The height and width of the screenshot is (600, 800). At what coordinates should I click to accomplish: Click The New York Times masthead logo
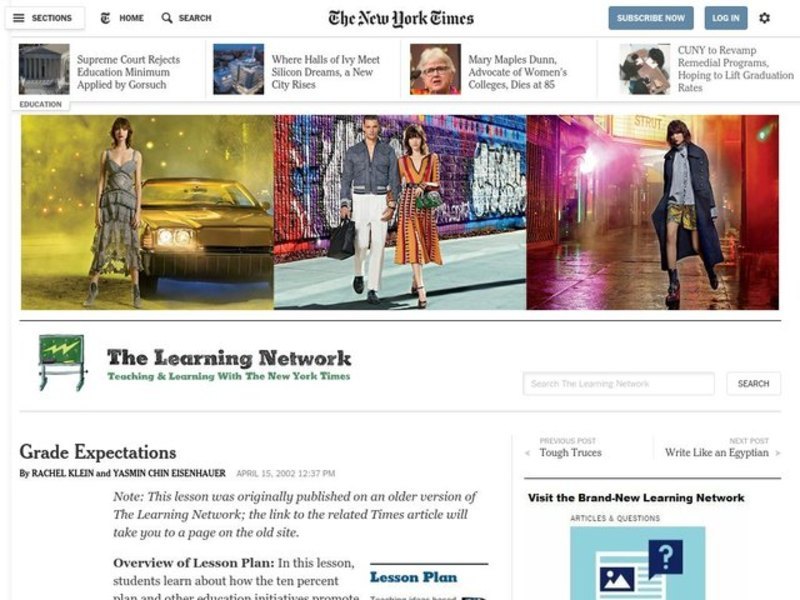pos(401,18)
